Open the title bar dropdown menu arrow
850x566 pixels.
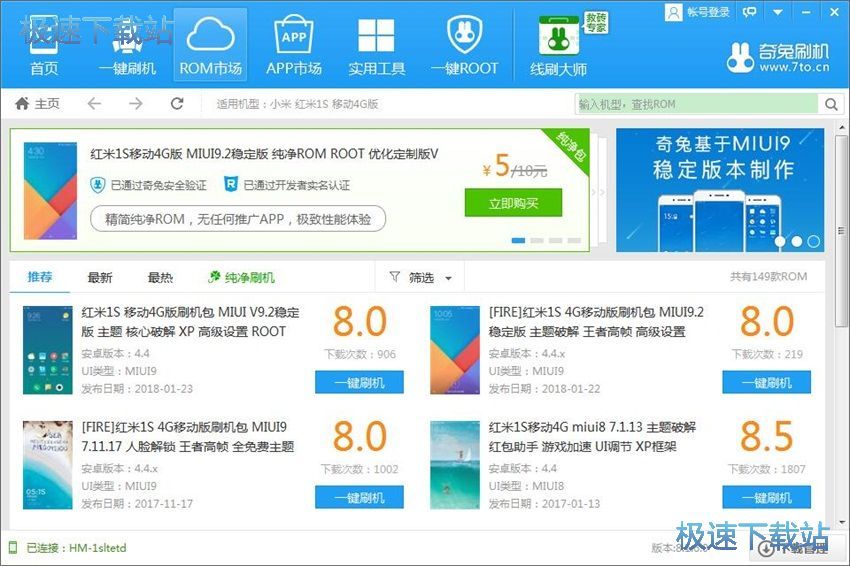[x=778, y=12]
